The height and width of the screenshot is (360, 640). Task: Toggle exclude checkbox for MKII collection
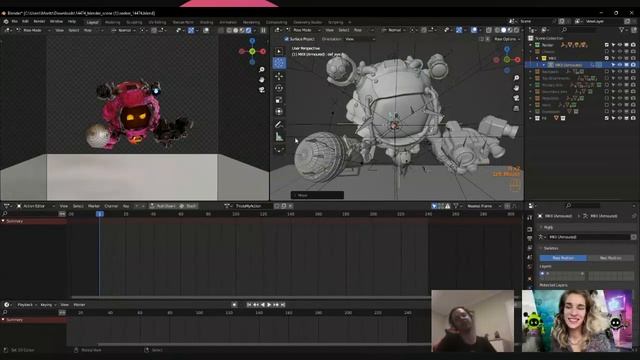(607, 58)
